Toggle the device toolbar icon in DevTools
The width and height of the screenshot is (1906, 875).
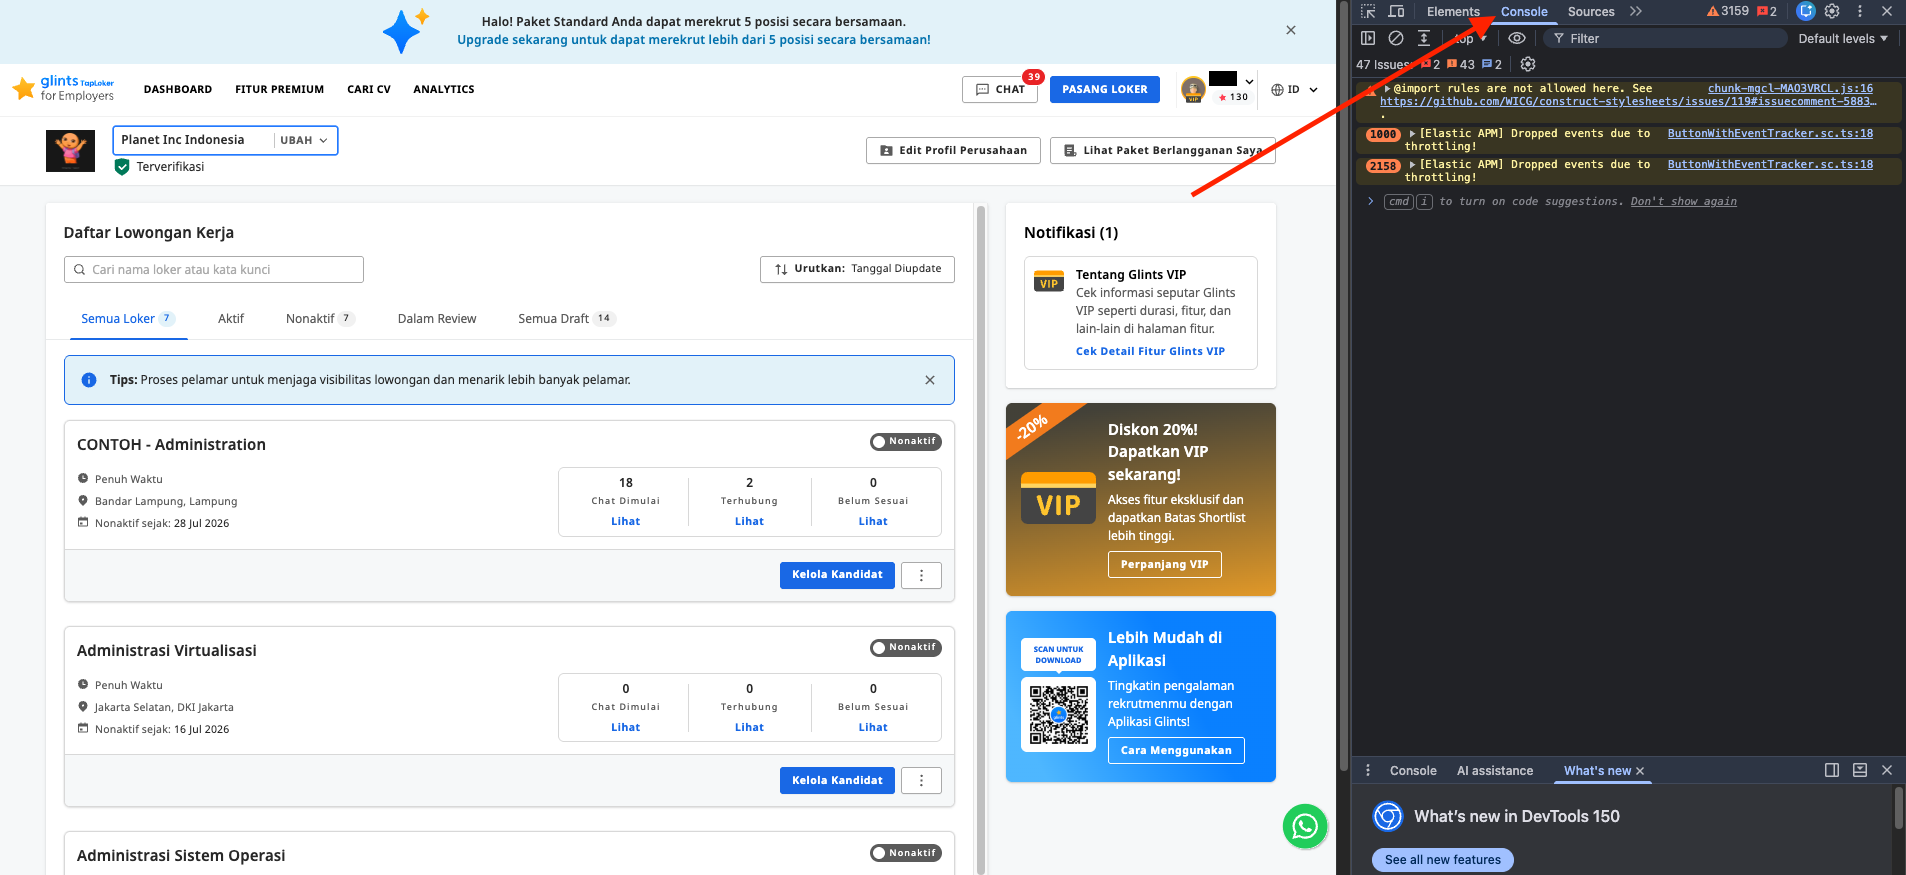(x=1396, y=12)
